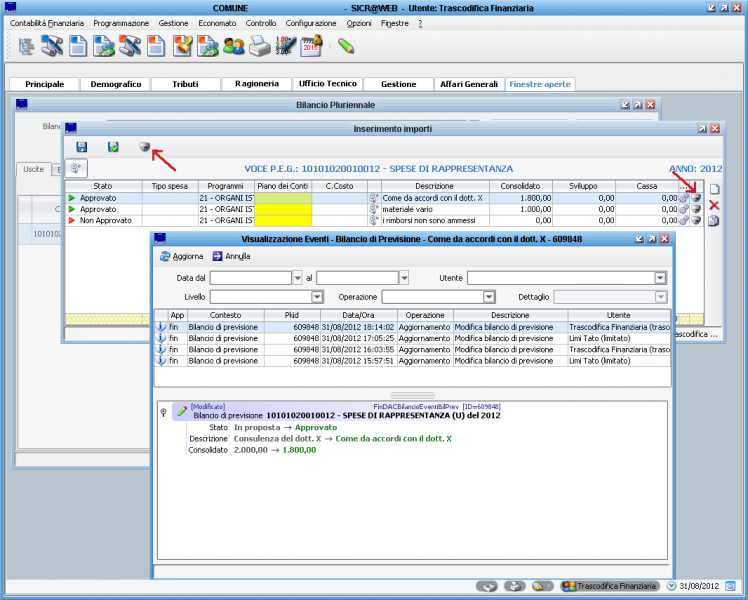Expand the Livello combo box
This screenshot has height=600, width=748.
coord(317,297)
